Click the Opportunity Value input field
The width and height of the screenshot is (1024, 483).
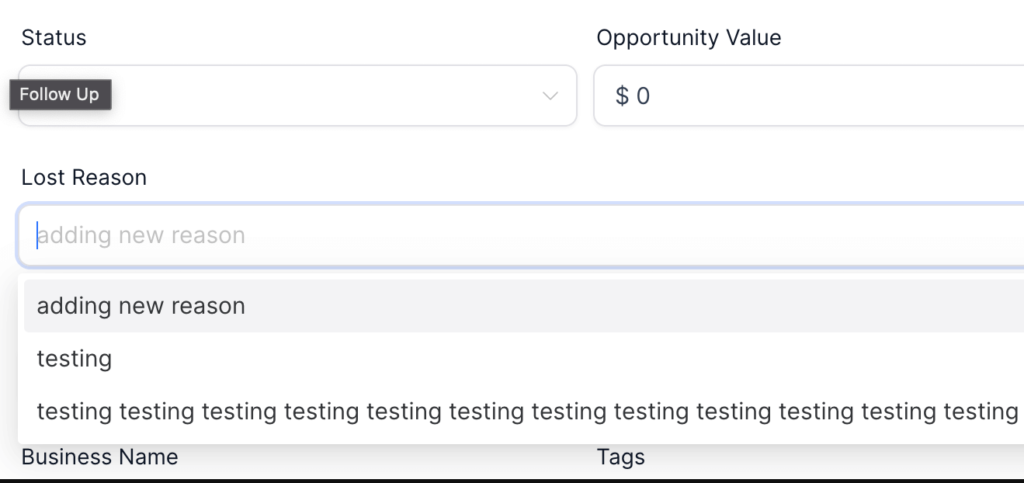point(808,96)
